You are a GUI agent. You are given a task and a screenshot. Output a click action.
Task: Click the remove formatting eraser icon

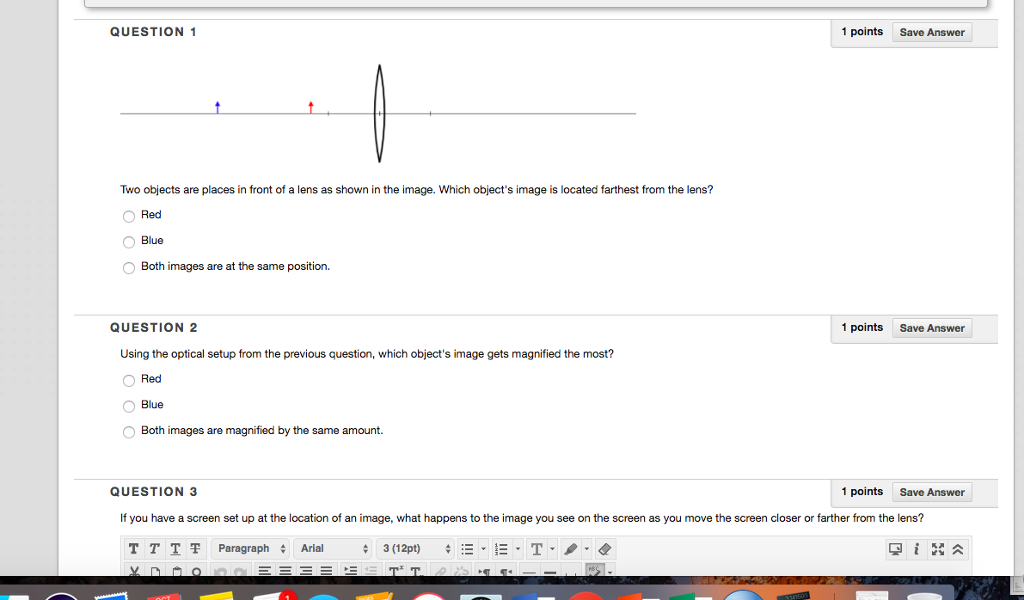[x=605, y=548]
